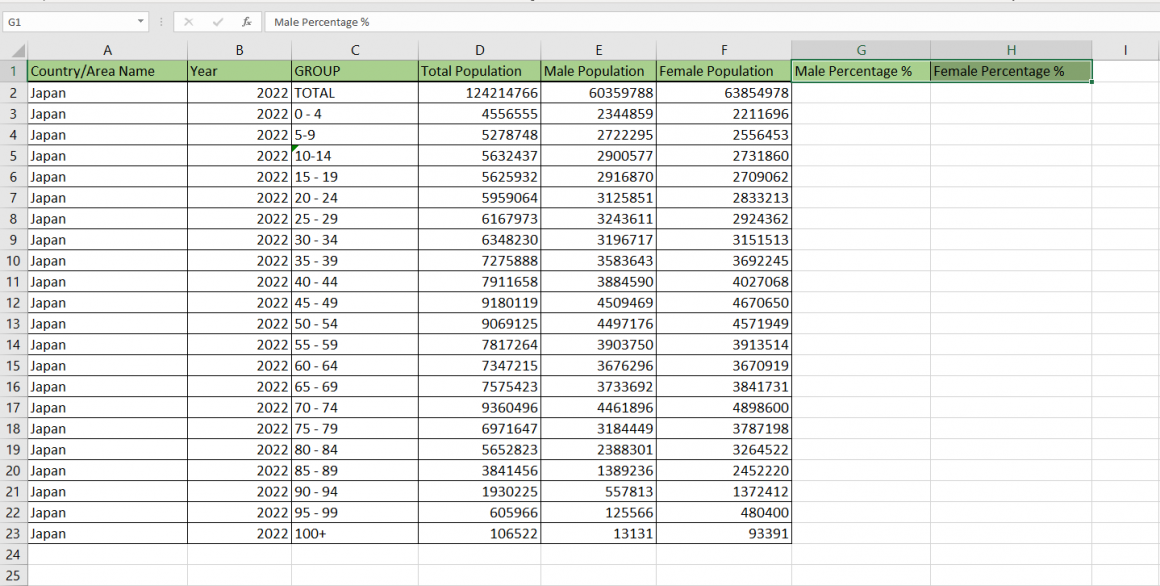Click the Select All triangle above row 1
The height and width of the screenshot is (586, 1160).
[14, 50]
